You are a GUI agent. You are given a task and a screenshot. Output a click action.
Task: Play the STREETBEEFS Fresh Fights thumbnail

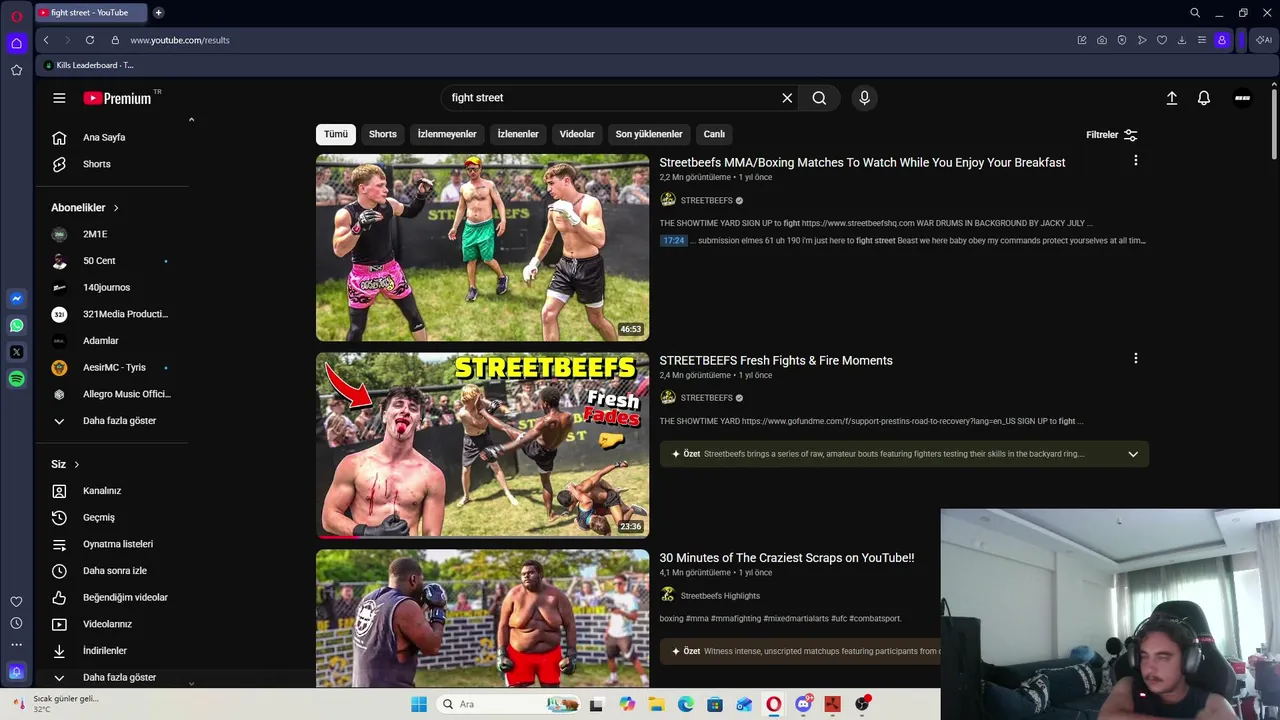pyautogui.click(x=482, y=445)
